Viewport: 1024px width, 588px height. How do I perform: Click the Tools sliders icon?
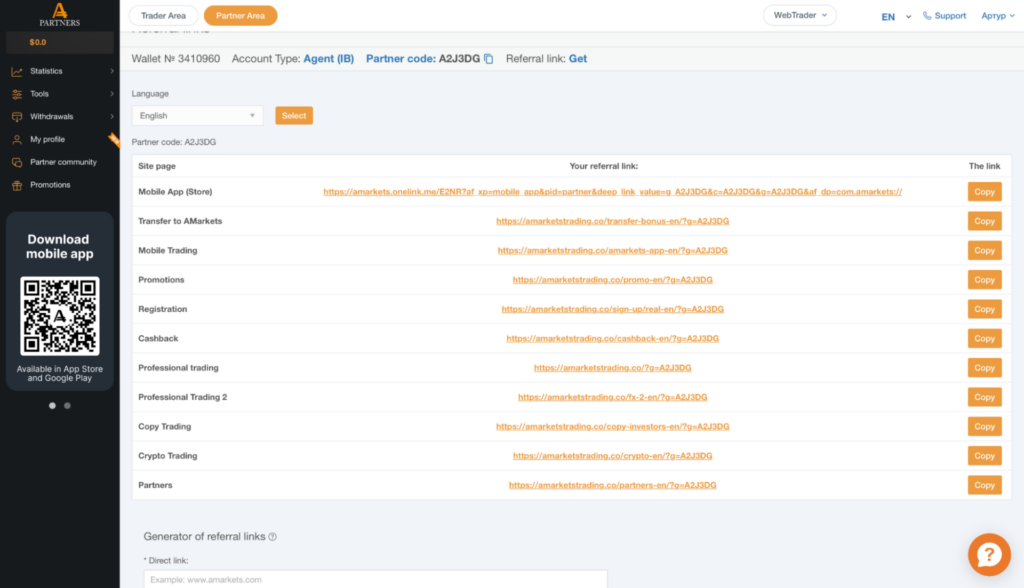click(17, 94)
